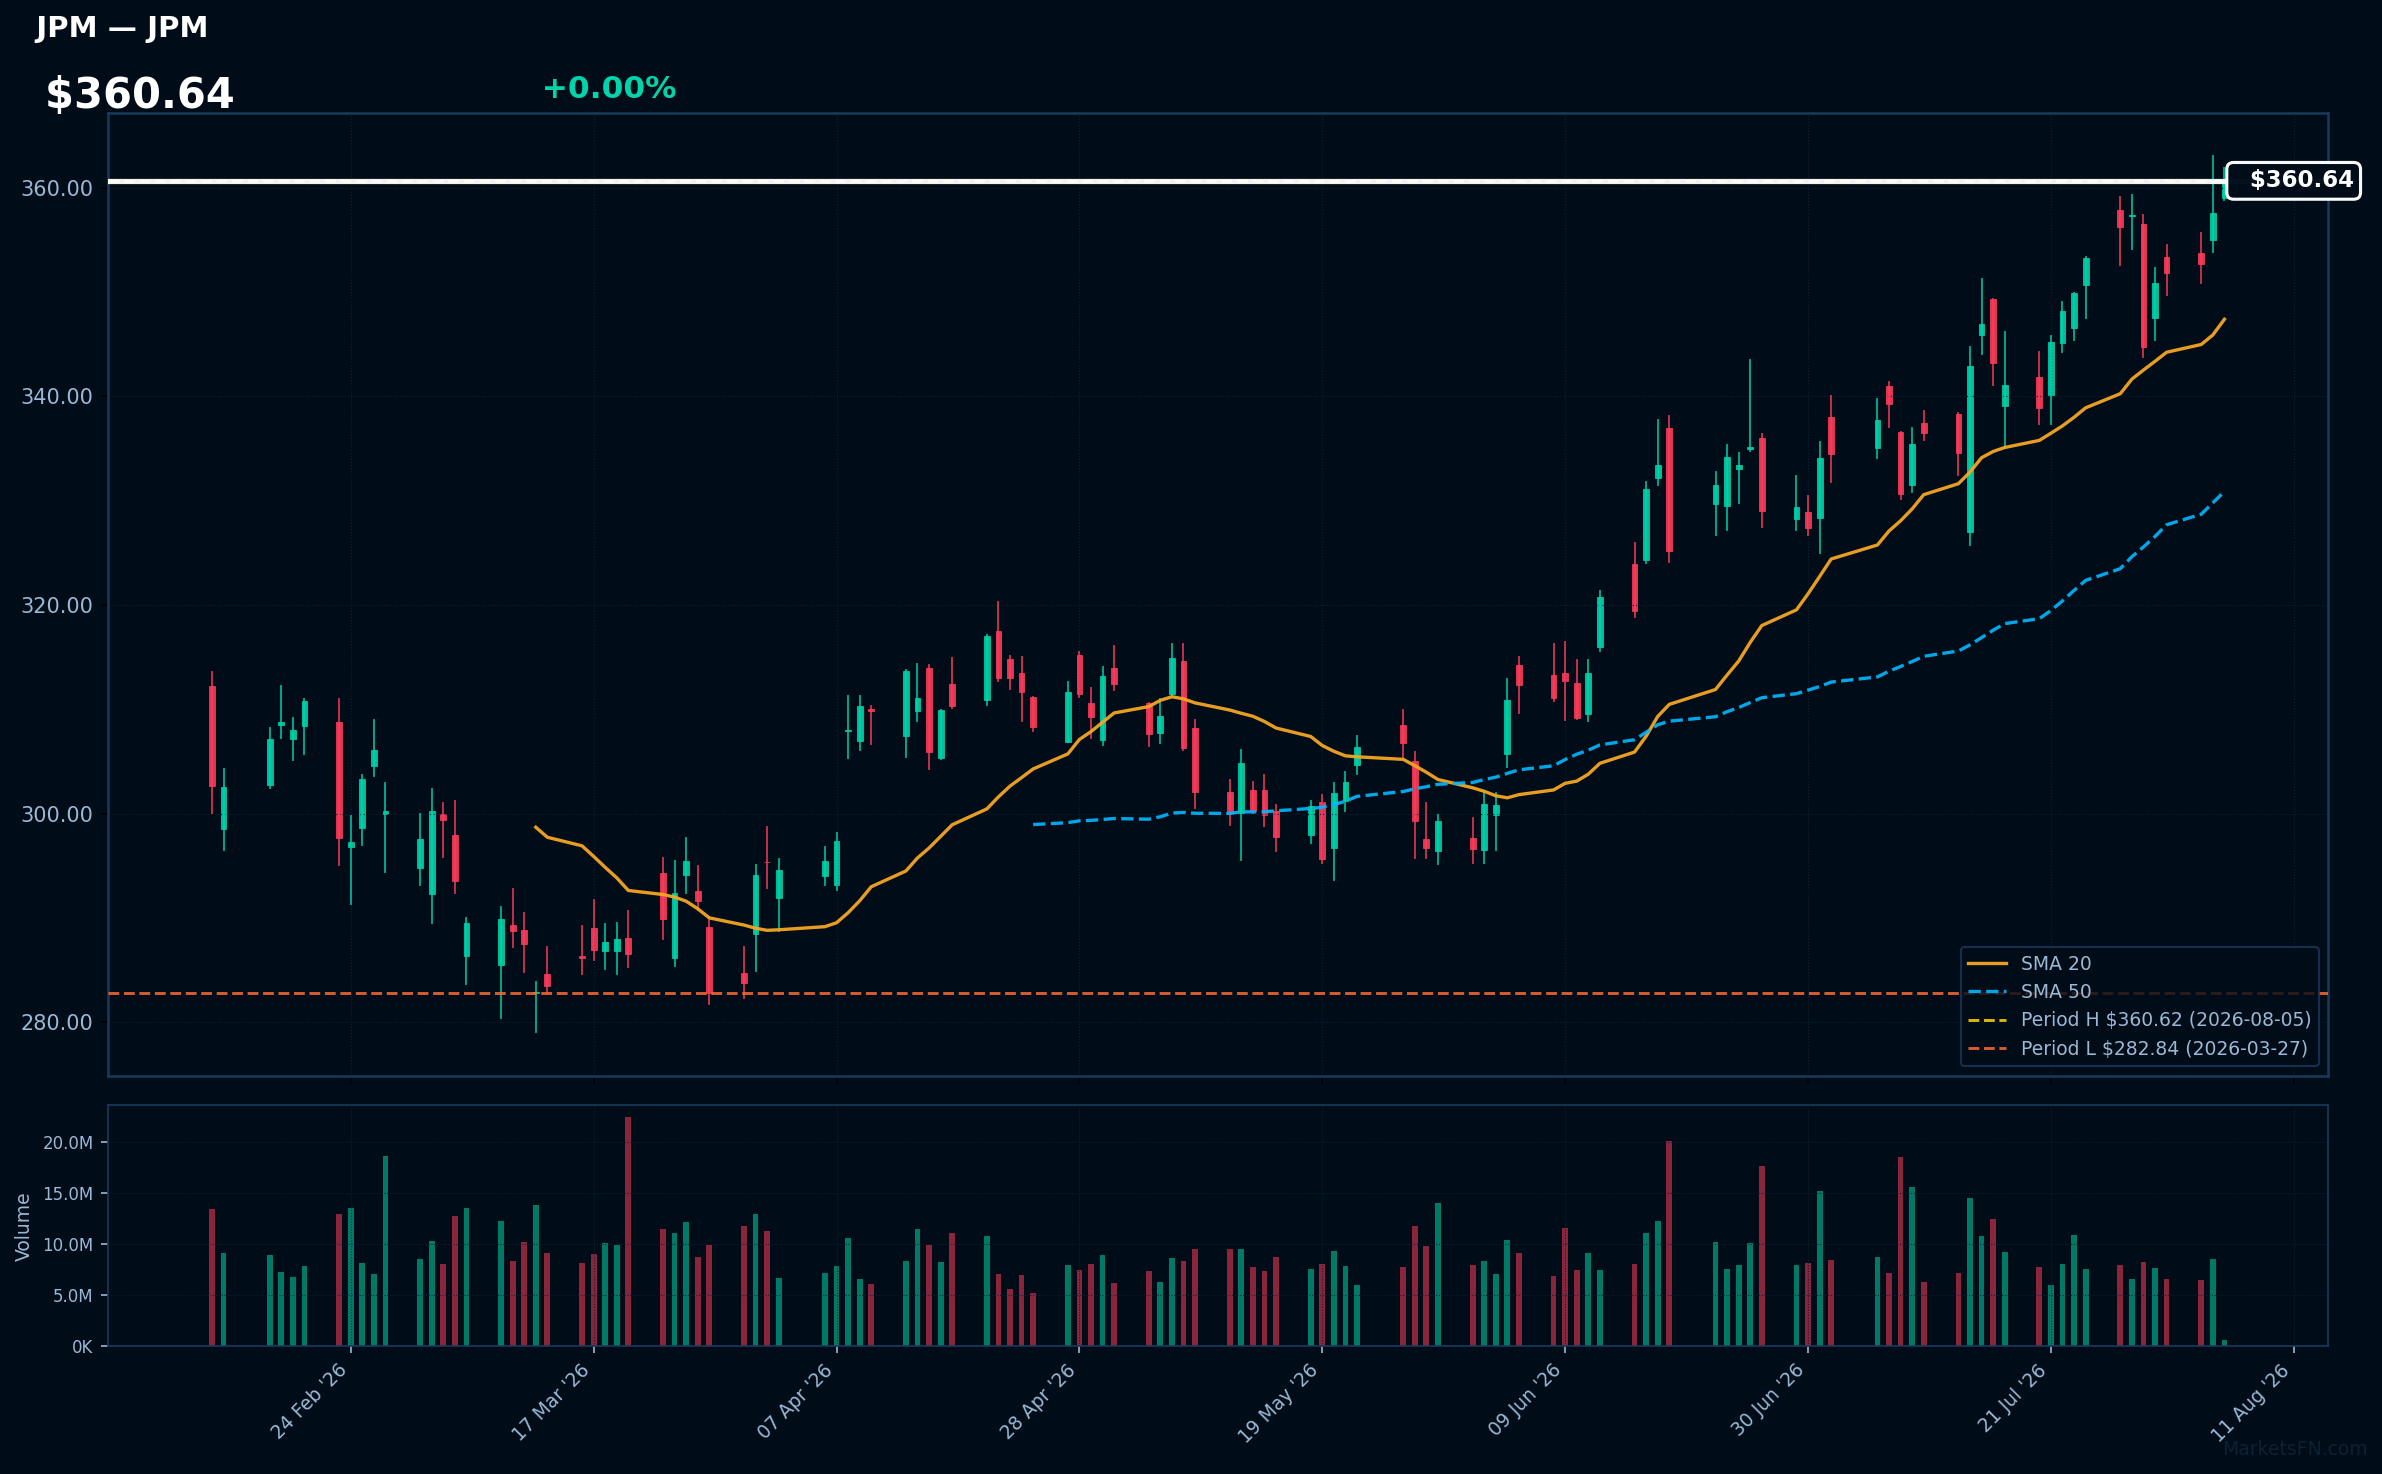Click the orange SMA 20 legend line sample

pos(1988,963)
